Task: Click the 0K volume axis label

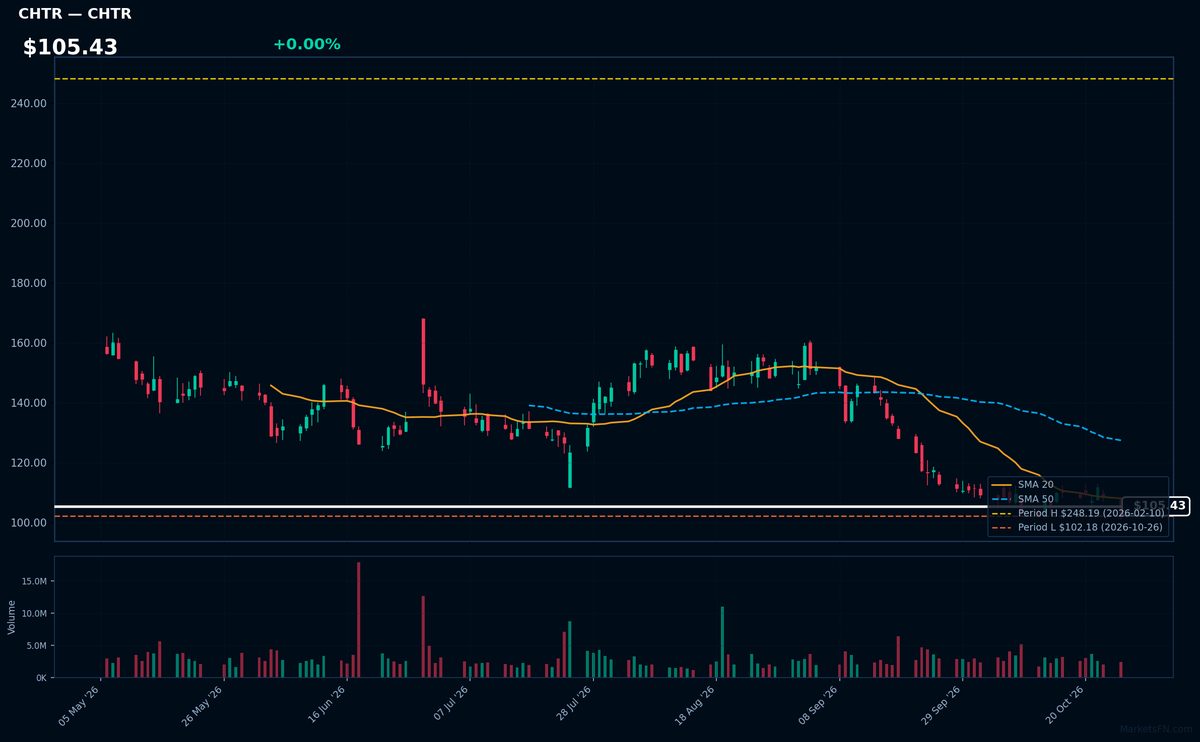Action: point(41,678)
